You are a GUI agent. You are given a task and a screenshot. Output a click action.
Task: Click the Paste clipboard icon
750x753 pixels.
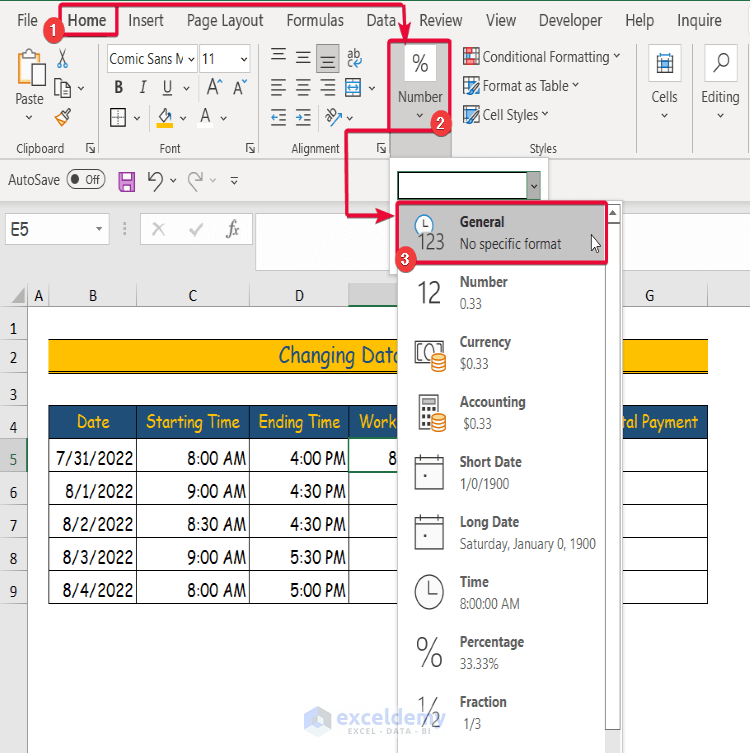[31, 68]
